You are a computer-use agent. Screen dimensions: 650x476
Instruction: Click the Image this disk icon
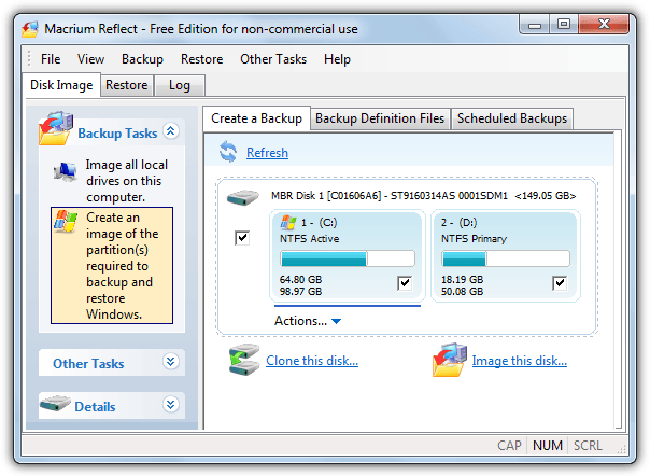point(449,360)
